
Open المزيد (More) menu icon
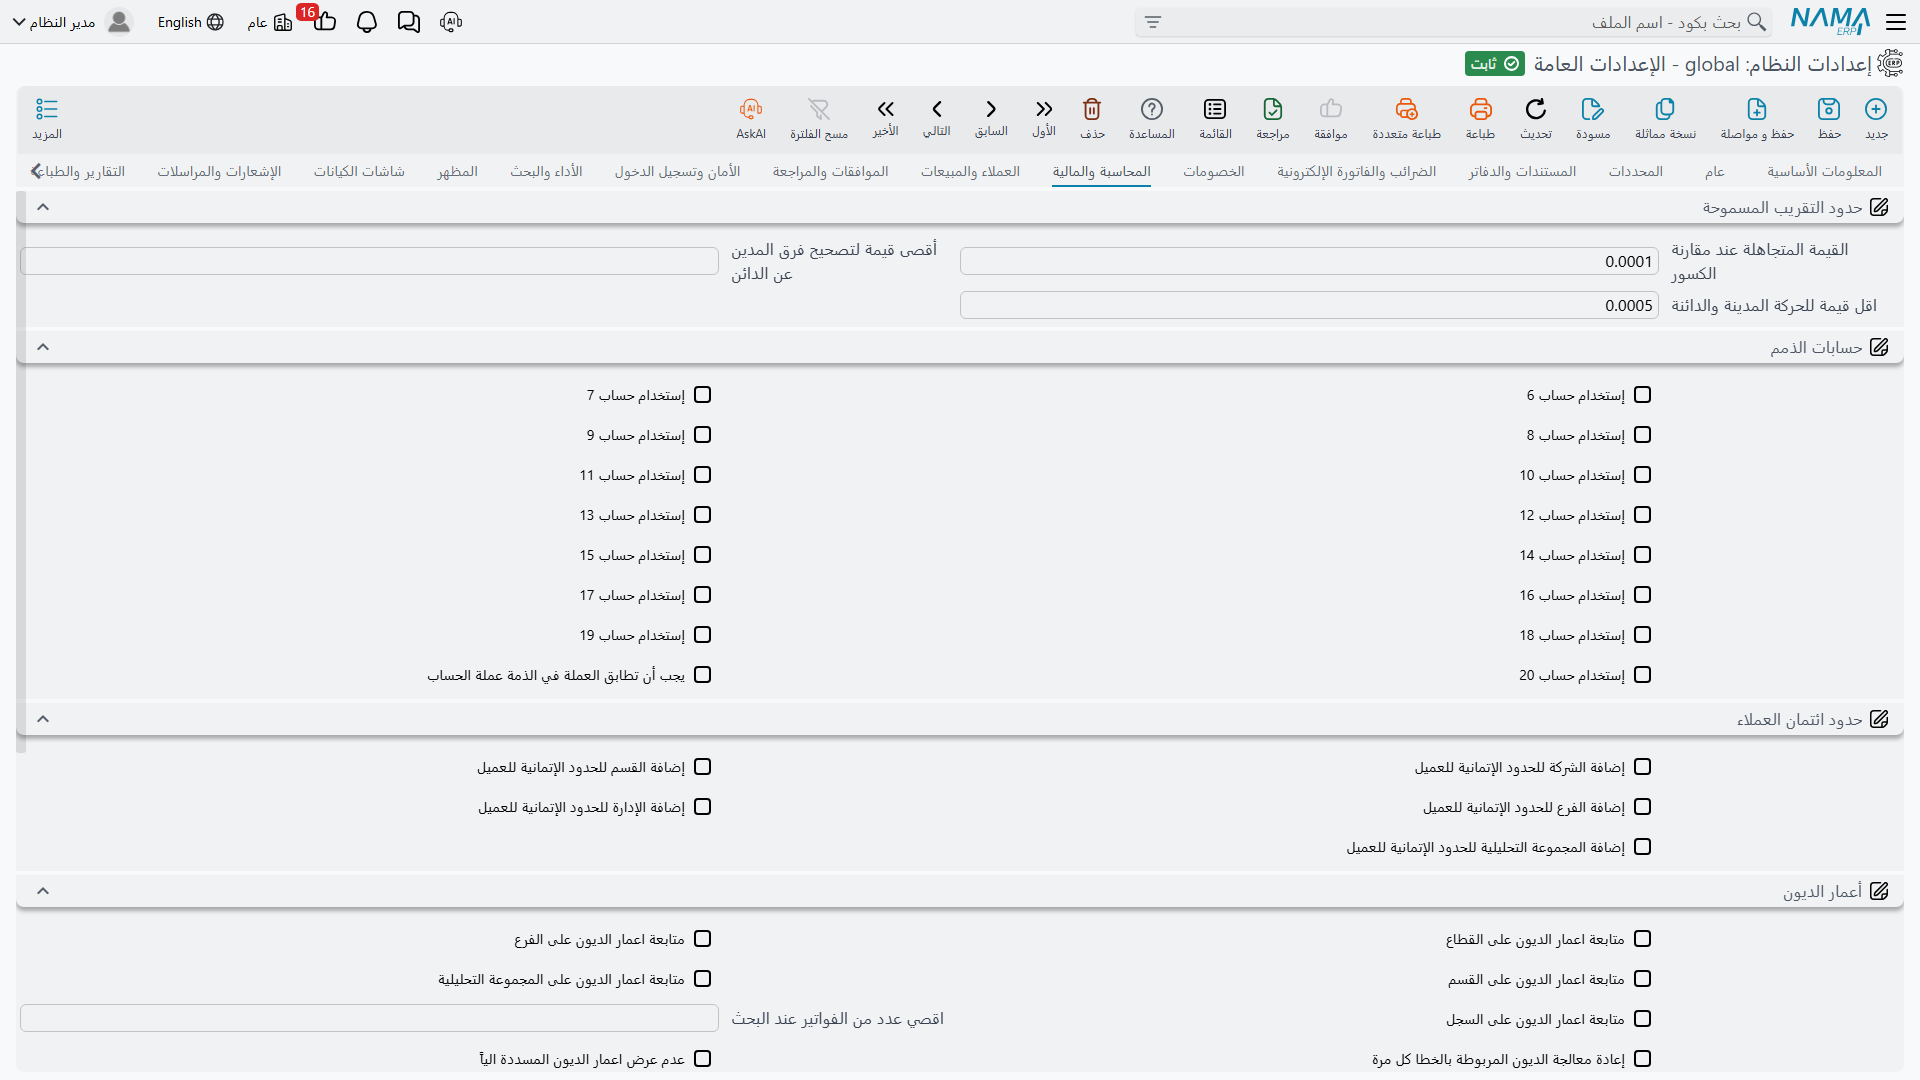tap(47, 109)
